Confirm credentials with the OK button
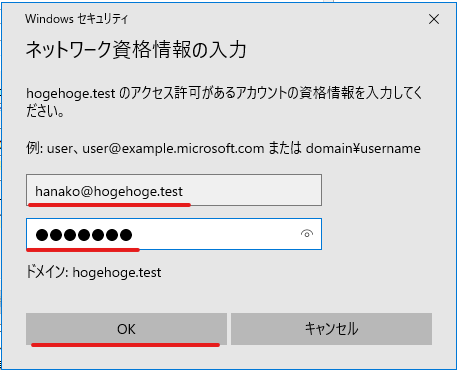 126,329
